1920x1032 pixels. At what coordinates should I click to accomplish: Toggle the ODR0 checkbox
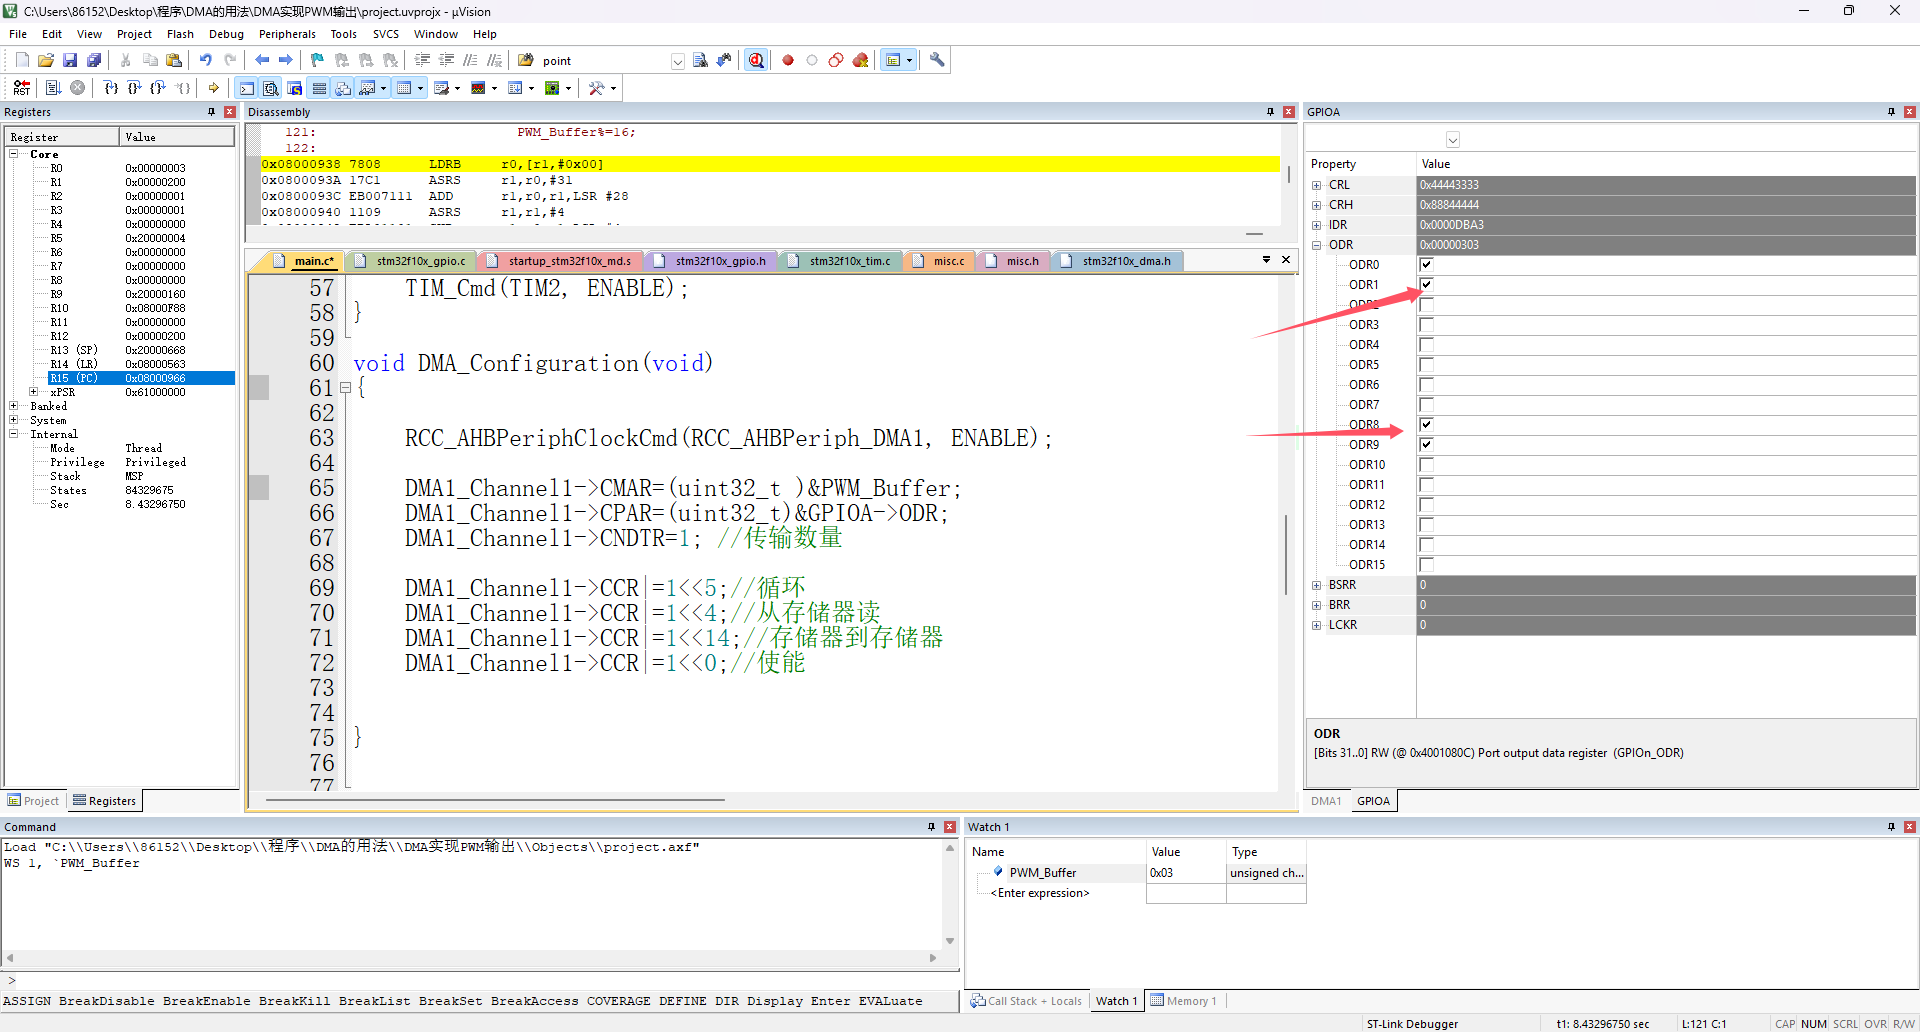pyautogui.click(x=1427, y=265)
